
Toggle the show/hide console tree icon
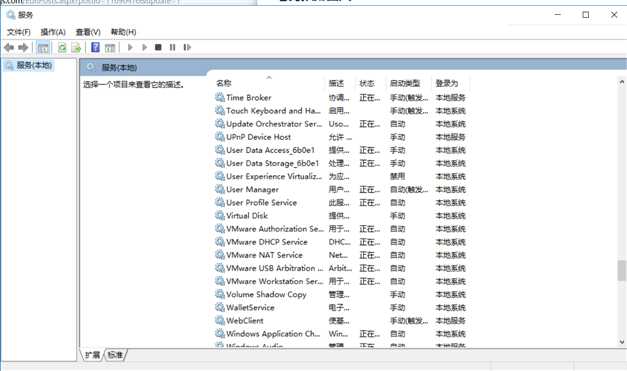click(43, 48)
